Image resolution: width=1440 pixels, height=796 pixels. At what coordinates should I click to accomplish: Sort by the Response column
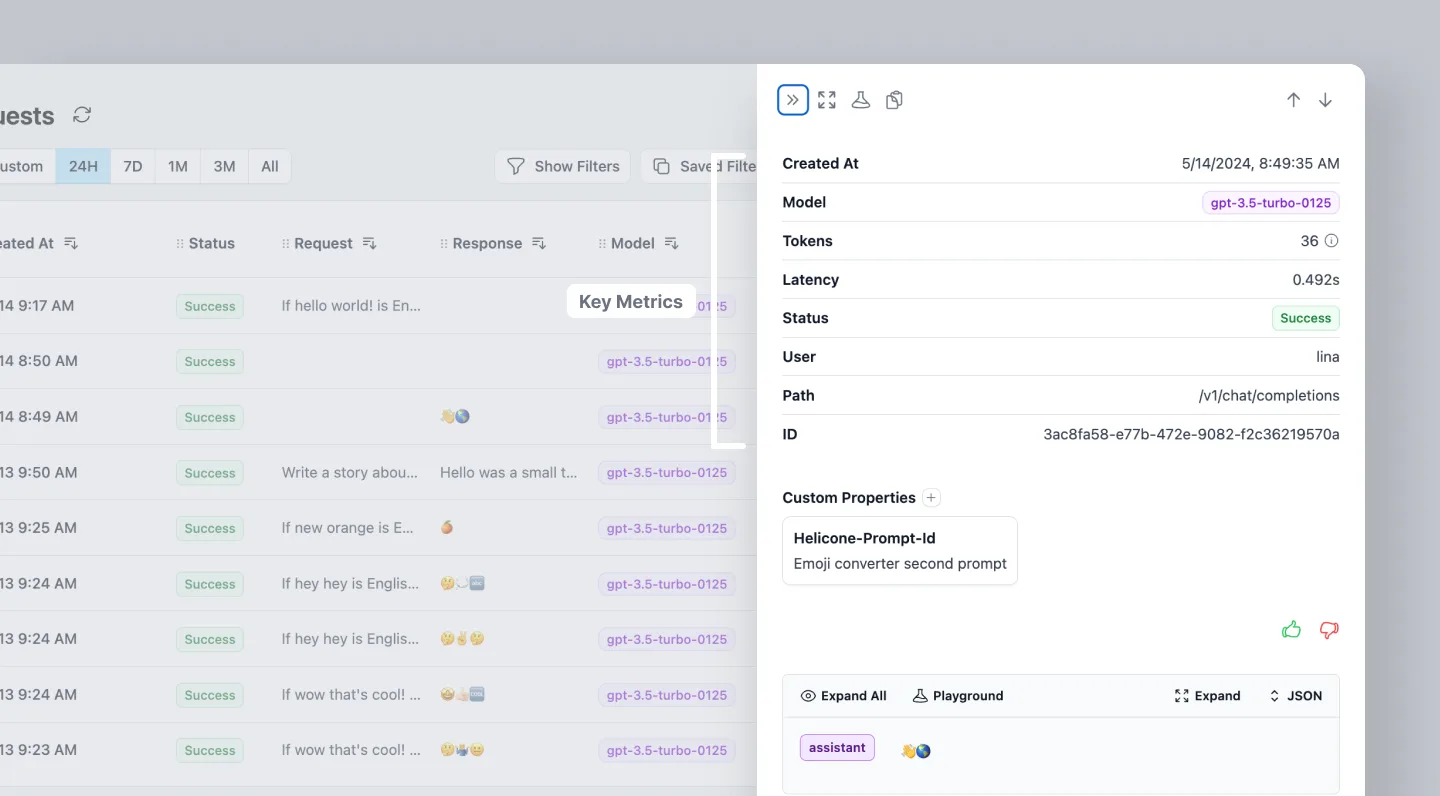pos(539,243)
